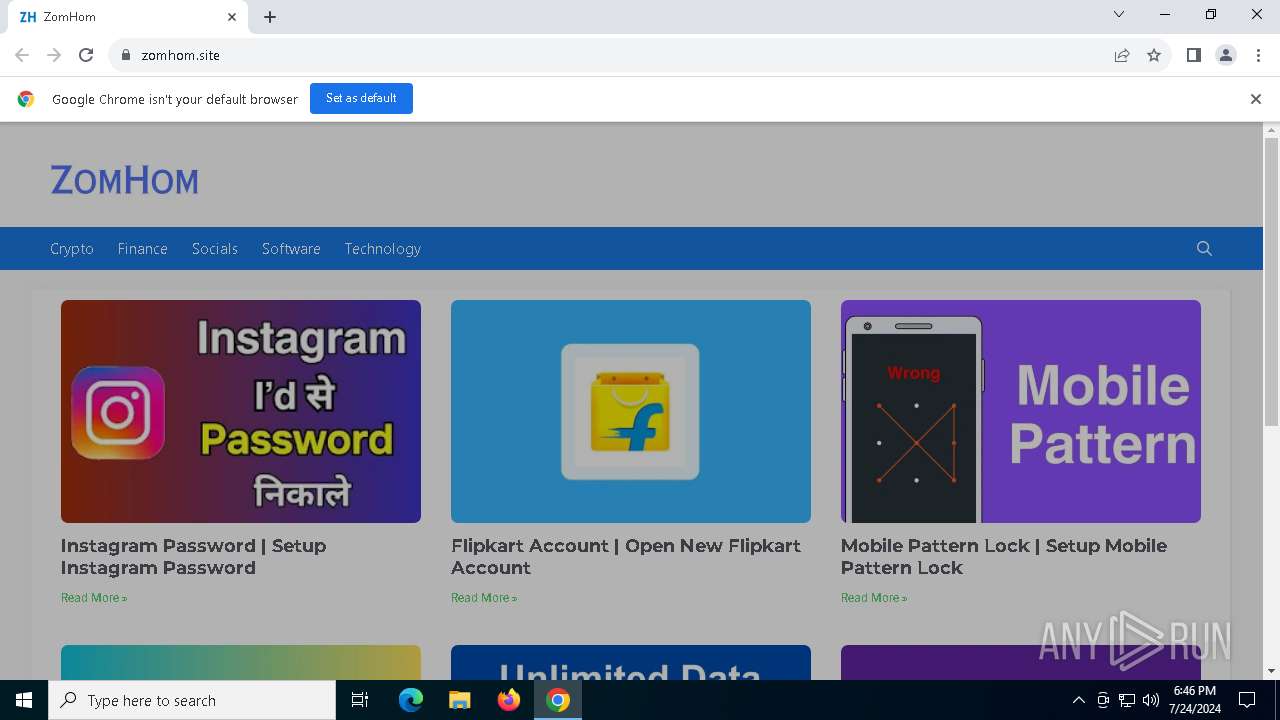Open the notification center icon

tap(1247, 700)
